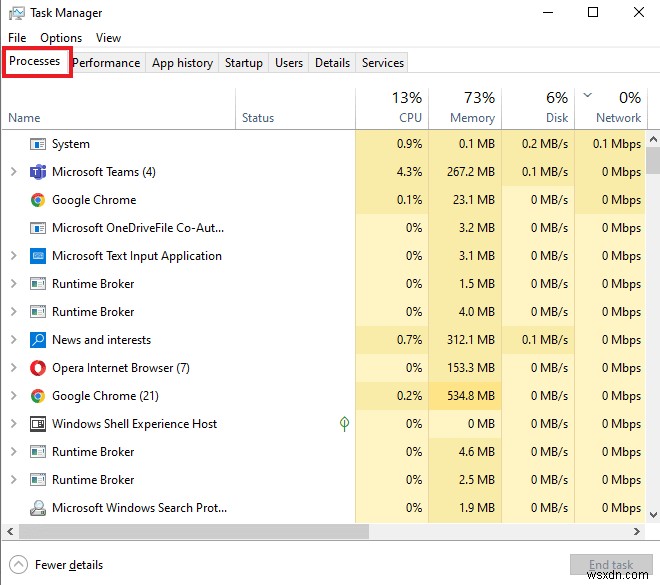The height and width of the screenshot is (585, 660).
Task: Click the vertical scrollbar thumb
Action: [653, 160]
